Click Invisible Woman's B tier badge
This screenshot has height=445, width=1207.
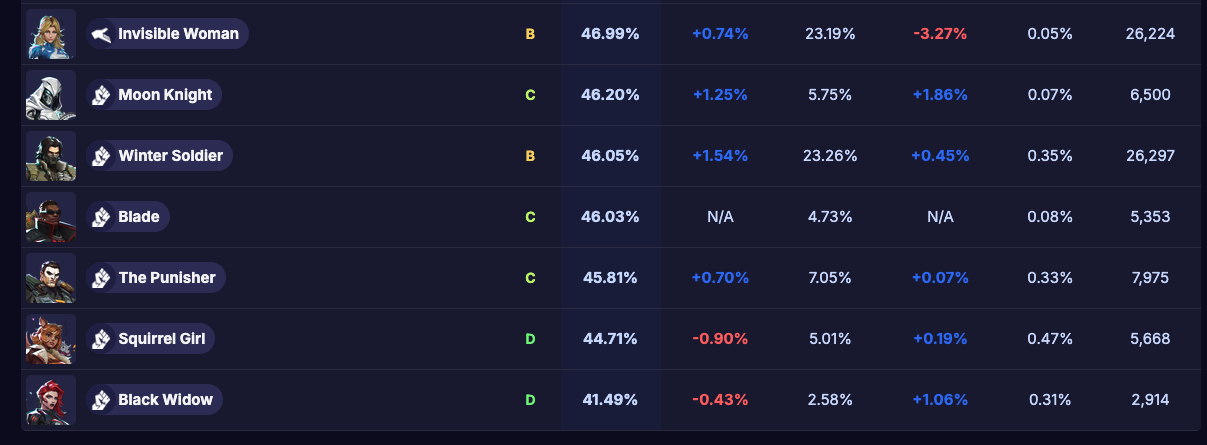pyautogui.click(x=530, y=34)
